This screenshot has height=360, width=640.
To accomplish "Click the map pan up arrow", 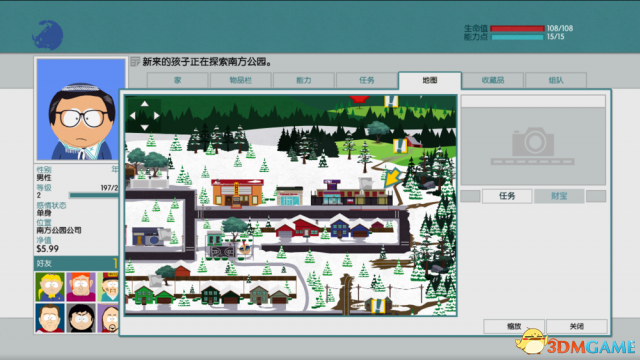I will pos(144,104).
